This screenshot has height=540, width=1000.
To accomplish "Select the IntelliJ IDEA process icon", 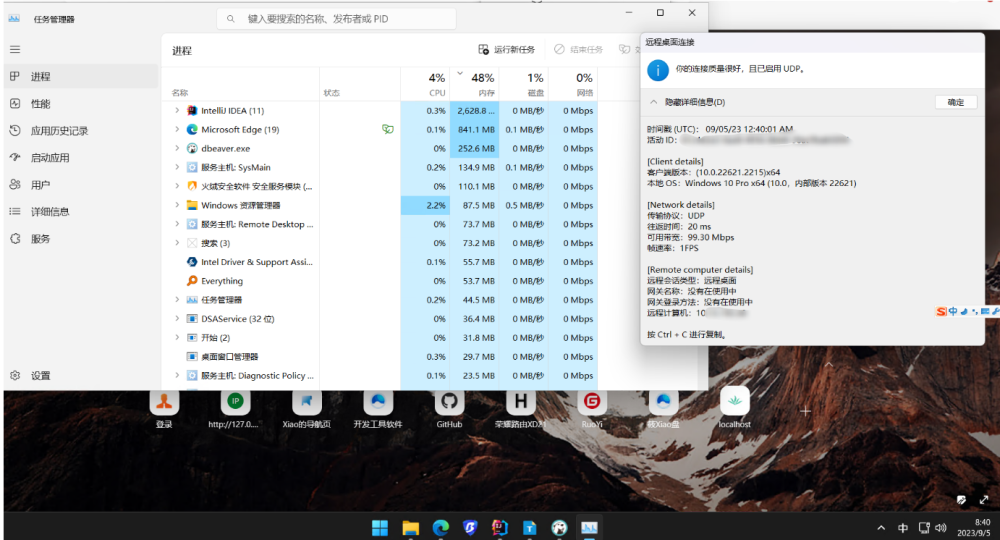I will [192, 110].
